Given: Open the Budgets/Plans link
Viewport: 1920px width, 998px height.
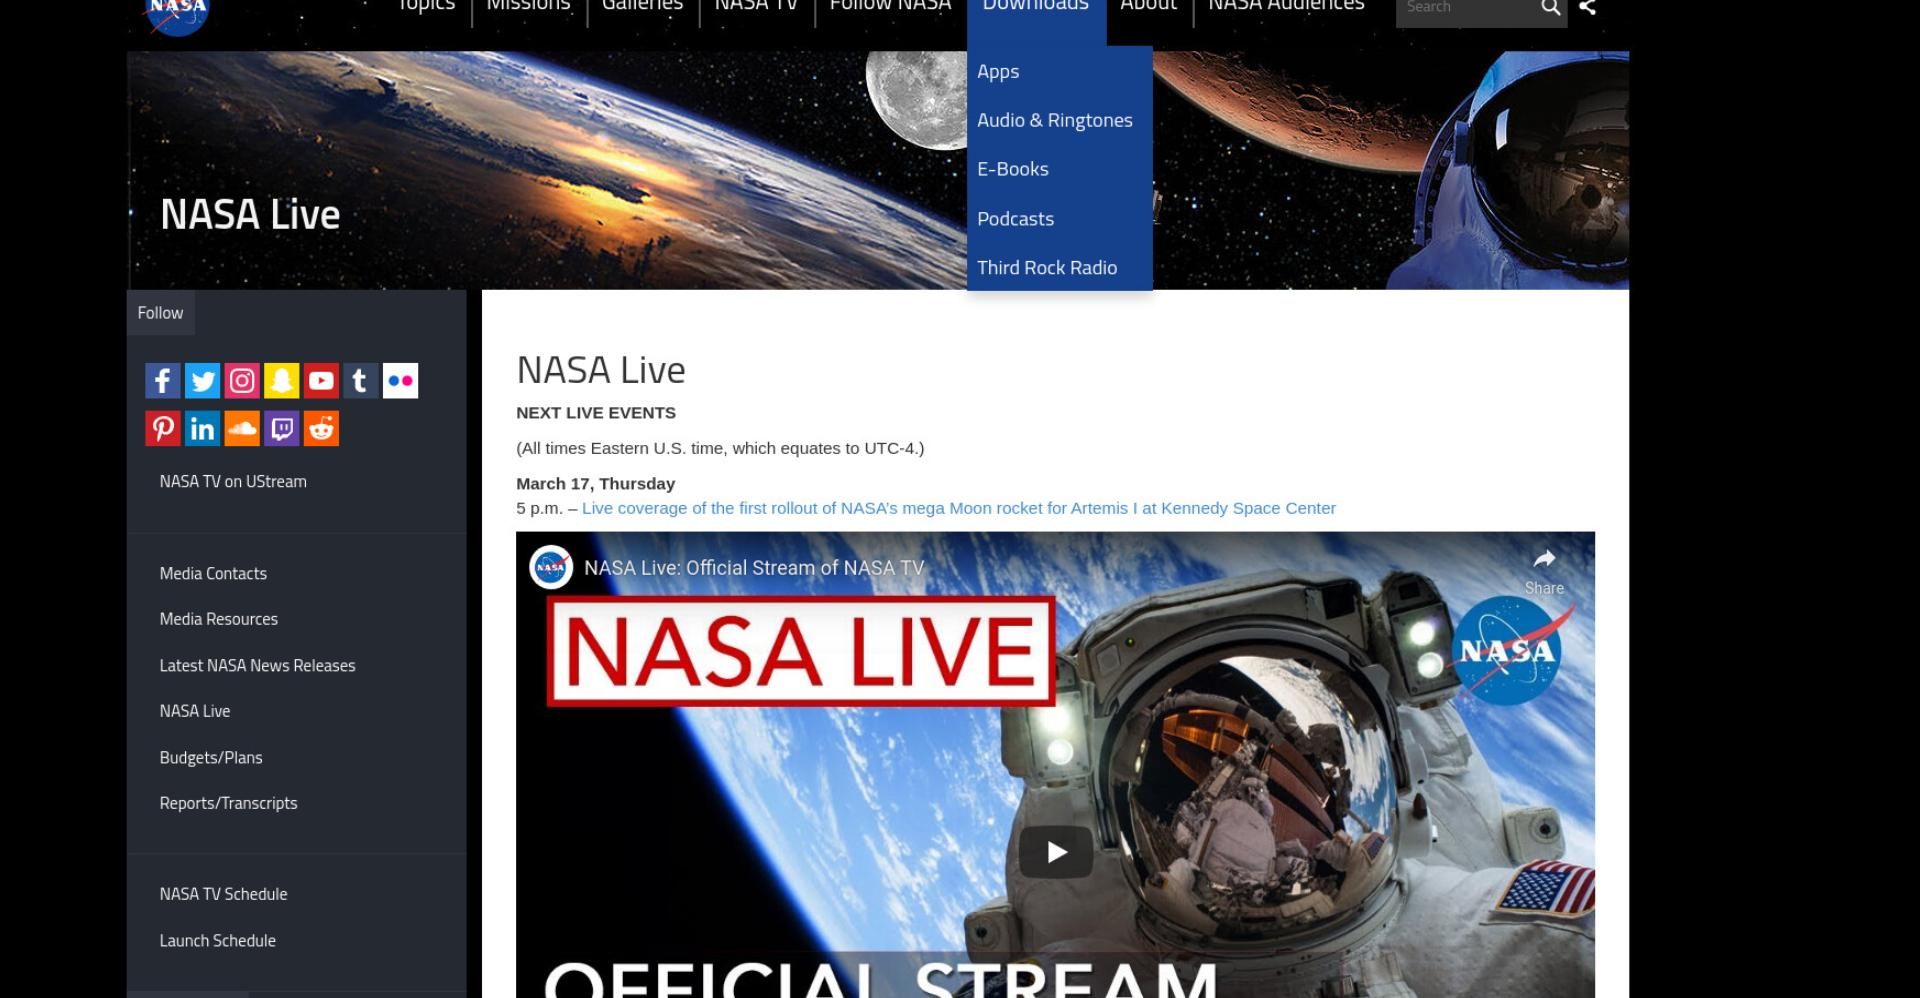Looking at the screenshot, I should point(211,757).
